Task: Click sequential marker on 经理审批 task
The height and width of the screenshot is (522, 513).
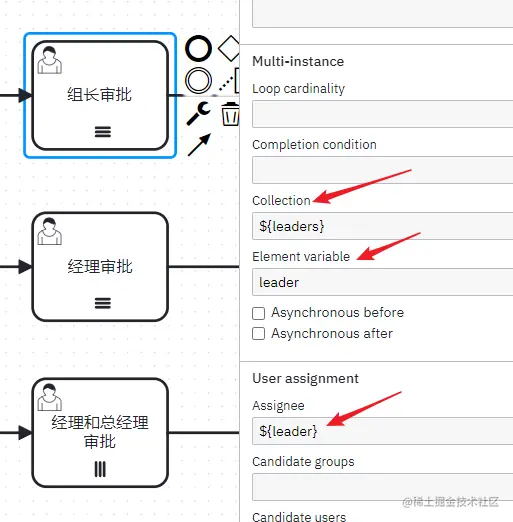Action: (x=103, y=303)
